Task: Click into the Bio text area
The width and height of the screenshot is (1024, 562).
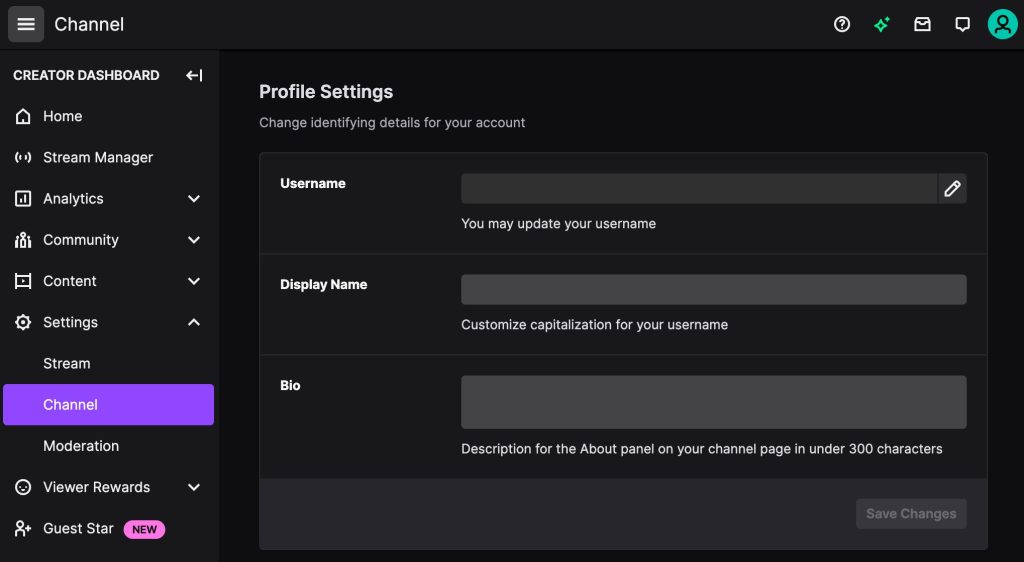Action: pyautogui.click(x=714, y=402)
